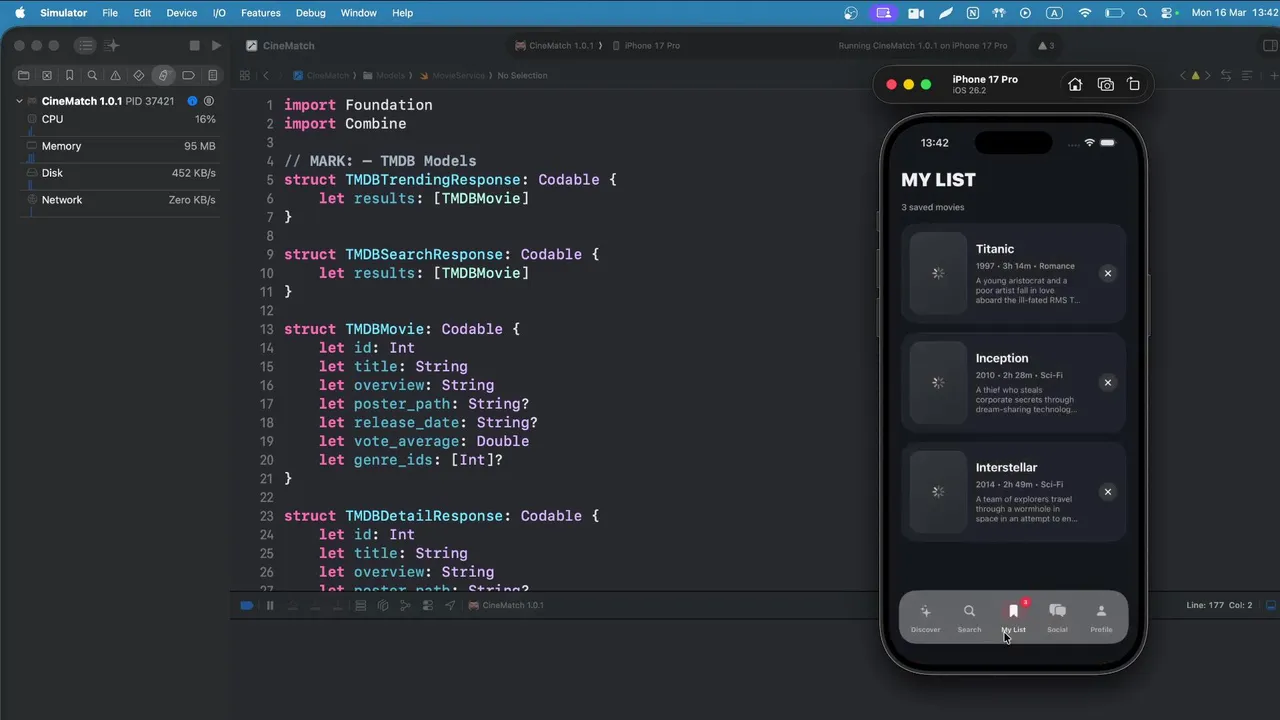Tap the Titanic poster thumbnail
Image resolution: width=1280 pixels, height=720 pixels.
(938, 273)
